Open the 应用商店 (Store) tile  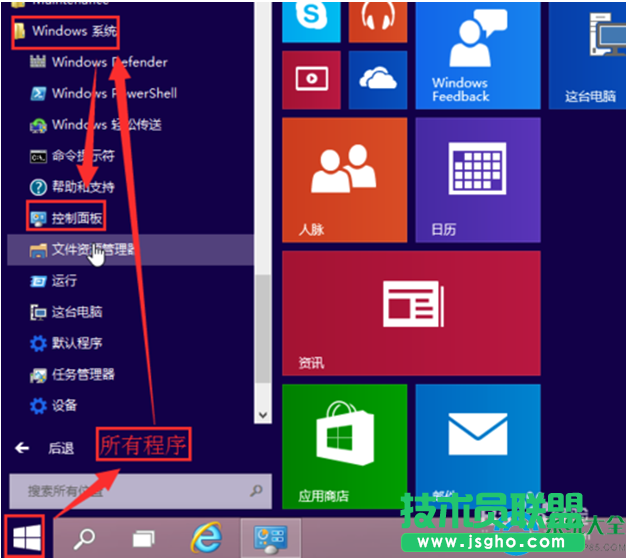tap(344, 447)
